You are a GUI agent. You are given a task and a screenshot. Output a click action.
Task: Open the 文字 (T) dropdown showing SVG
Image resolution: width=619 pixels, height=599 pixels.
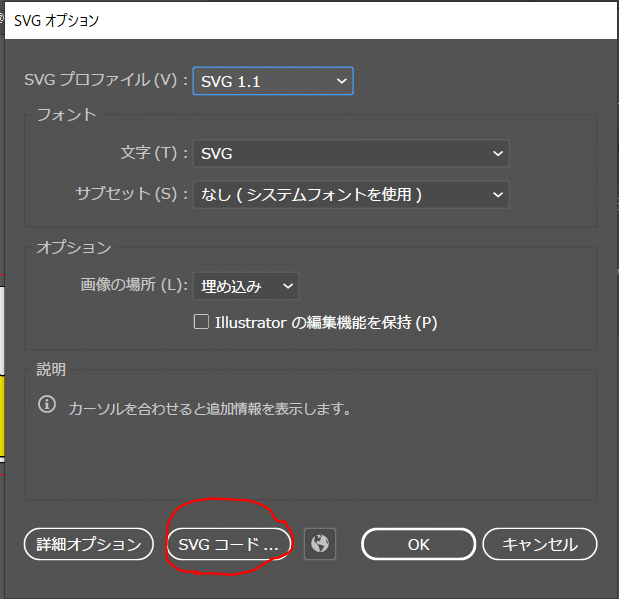click(351, 153)
